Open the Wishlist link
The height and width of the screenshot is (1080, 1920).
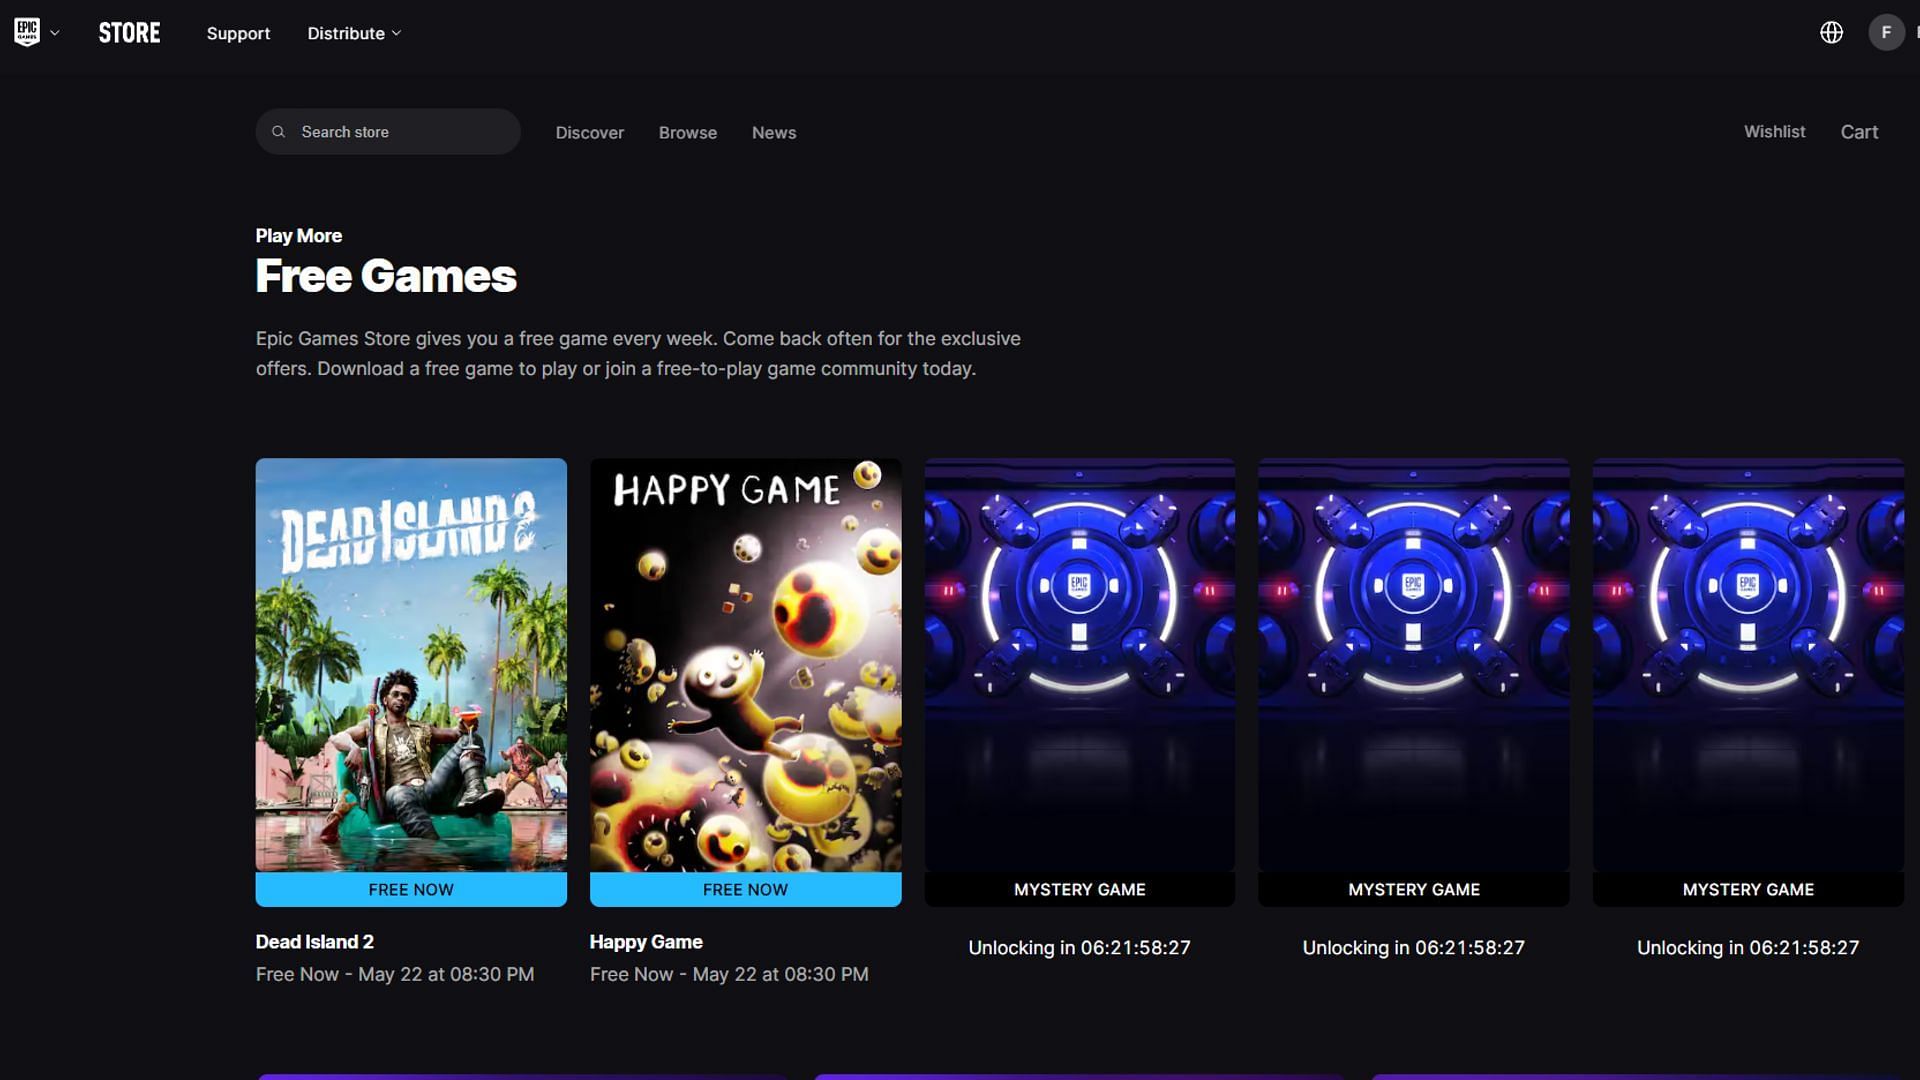tap(1775, 132)
